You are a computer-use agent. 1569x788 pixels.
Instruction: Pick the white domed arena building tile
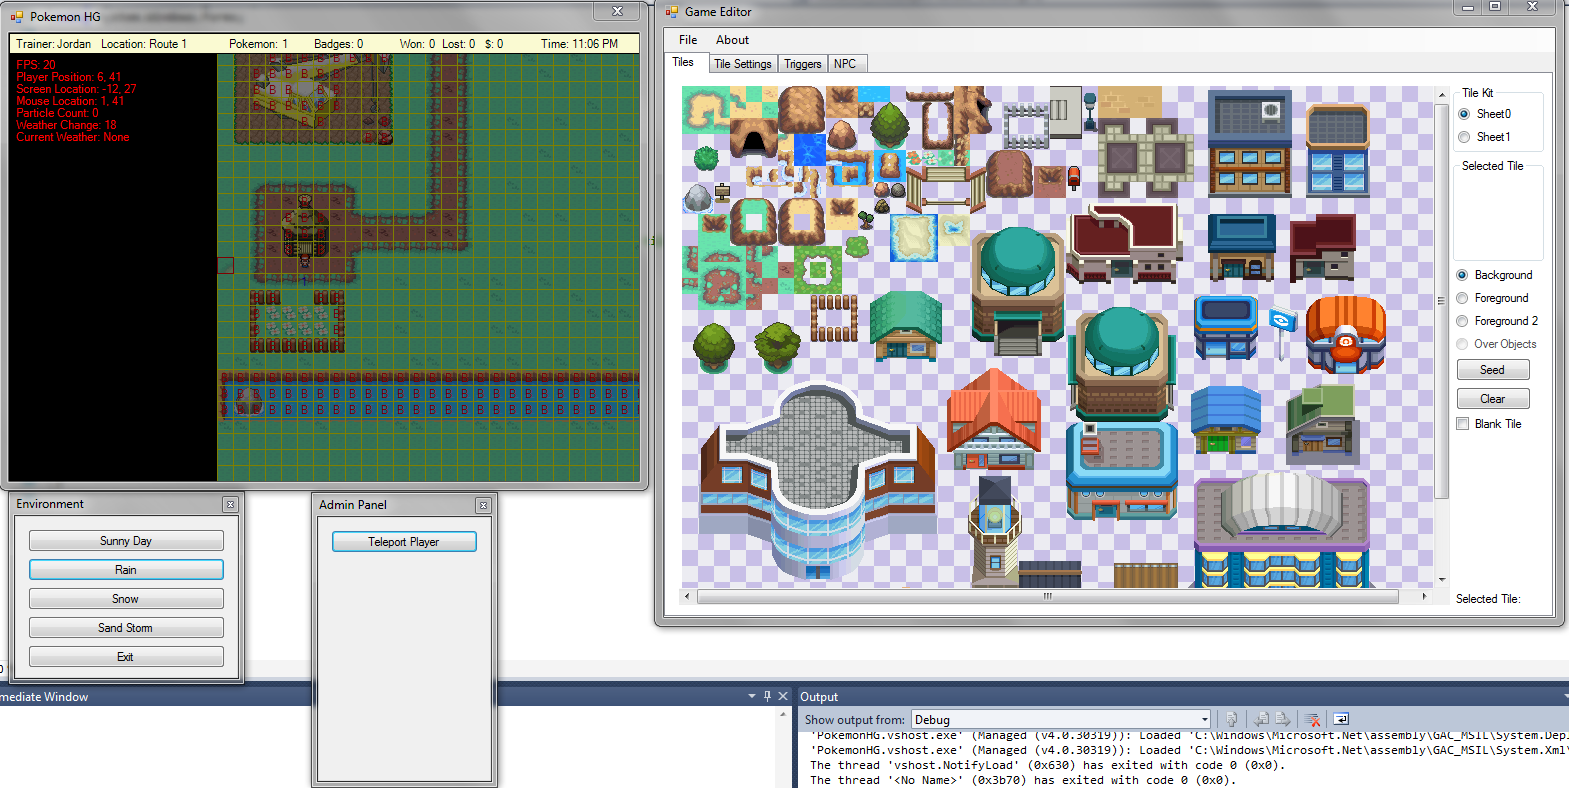click(1281, 529)
